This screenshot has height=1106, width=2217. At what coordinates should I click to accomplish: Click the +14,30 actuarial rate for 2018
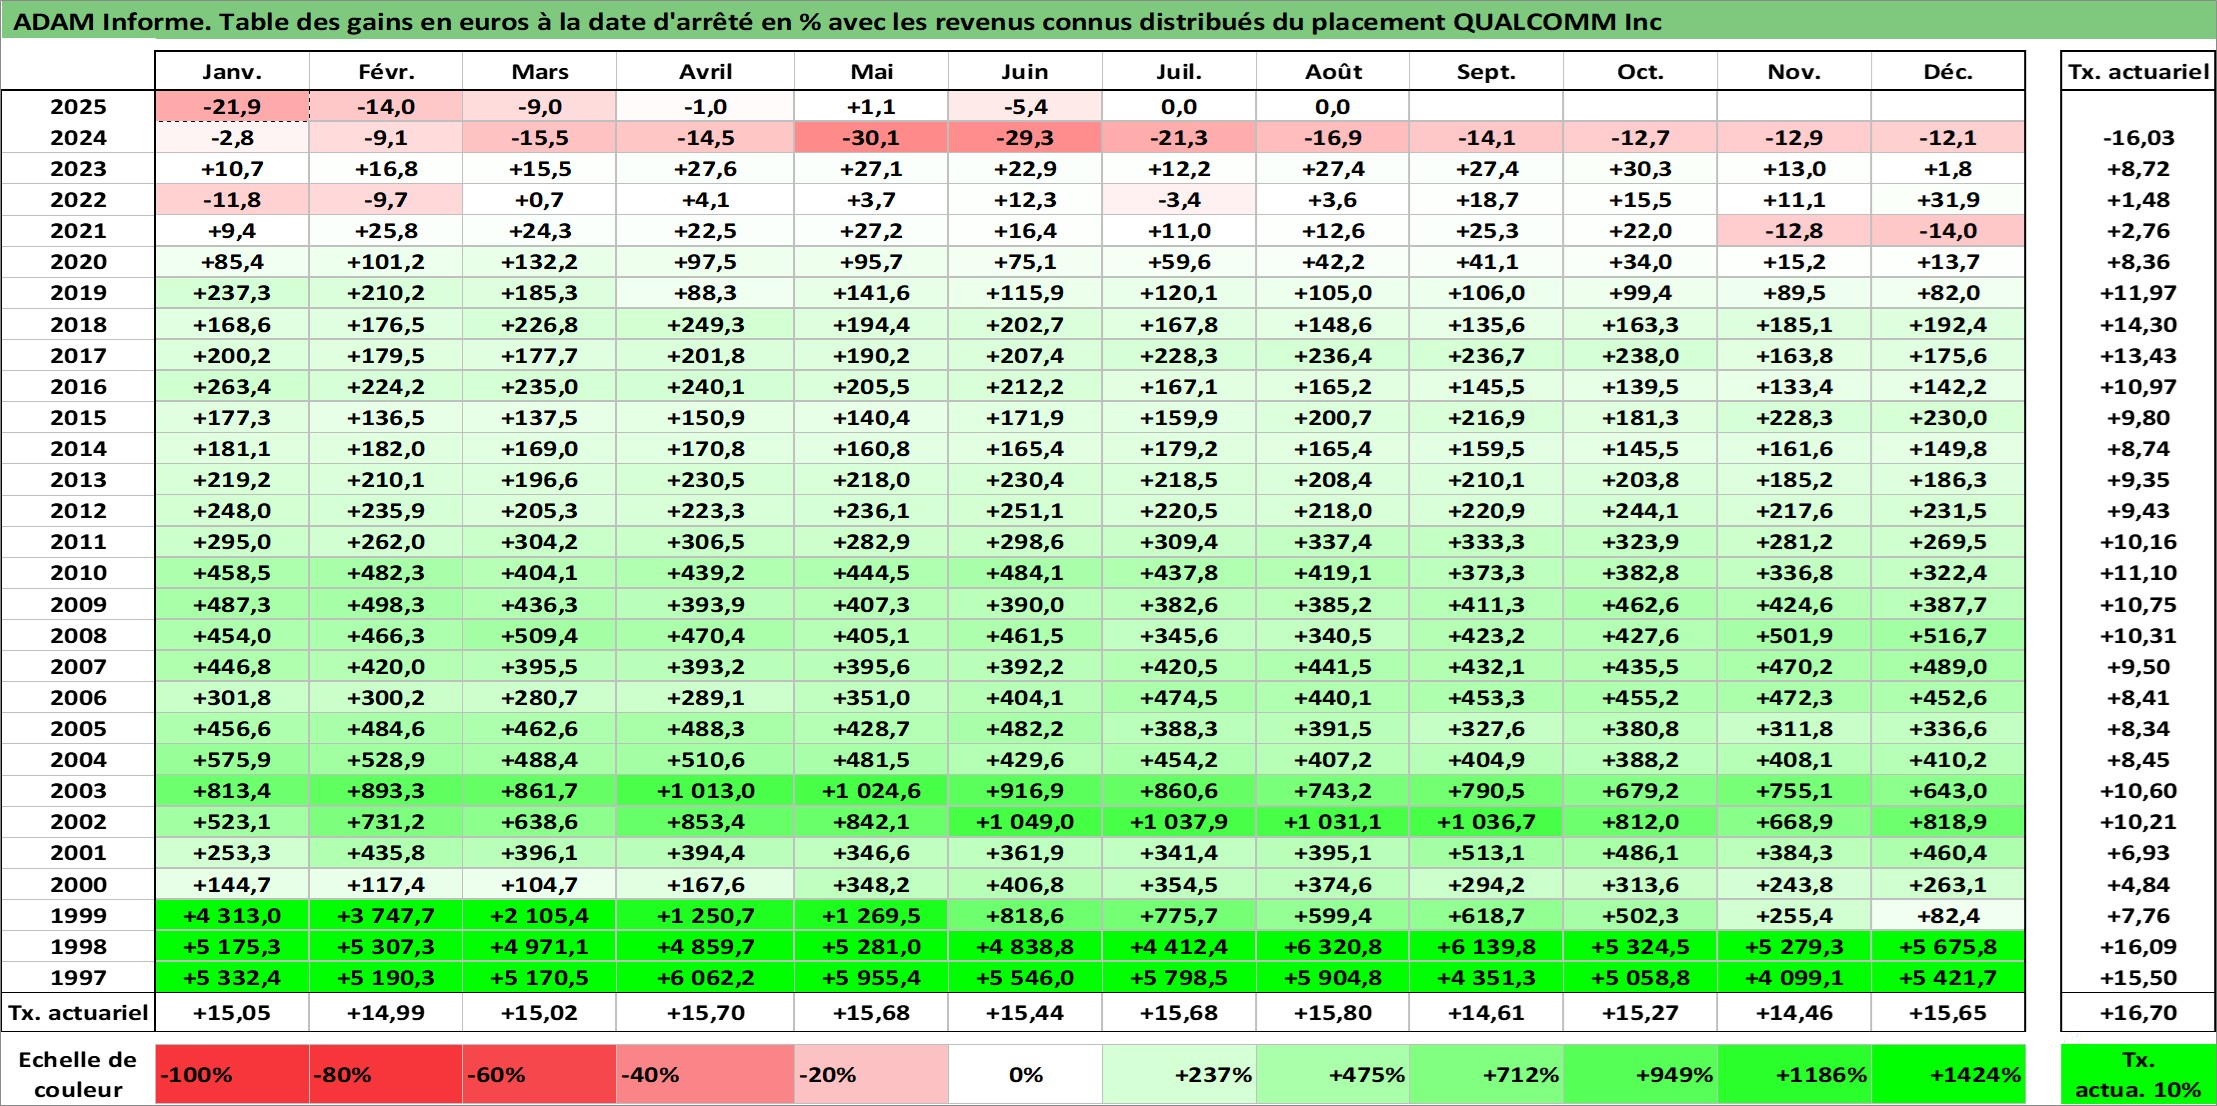(x=2138, y=324)
